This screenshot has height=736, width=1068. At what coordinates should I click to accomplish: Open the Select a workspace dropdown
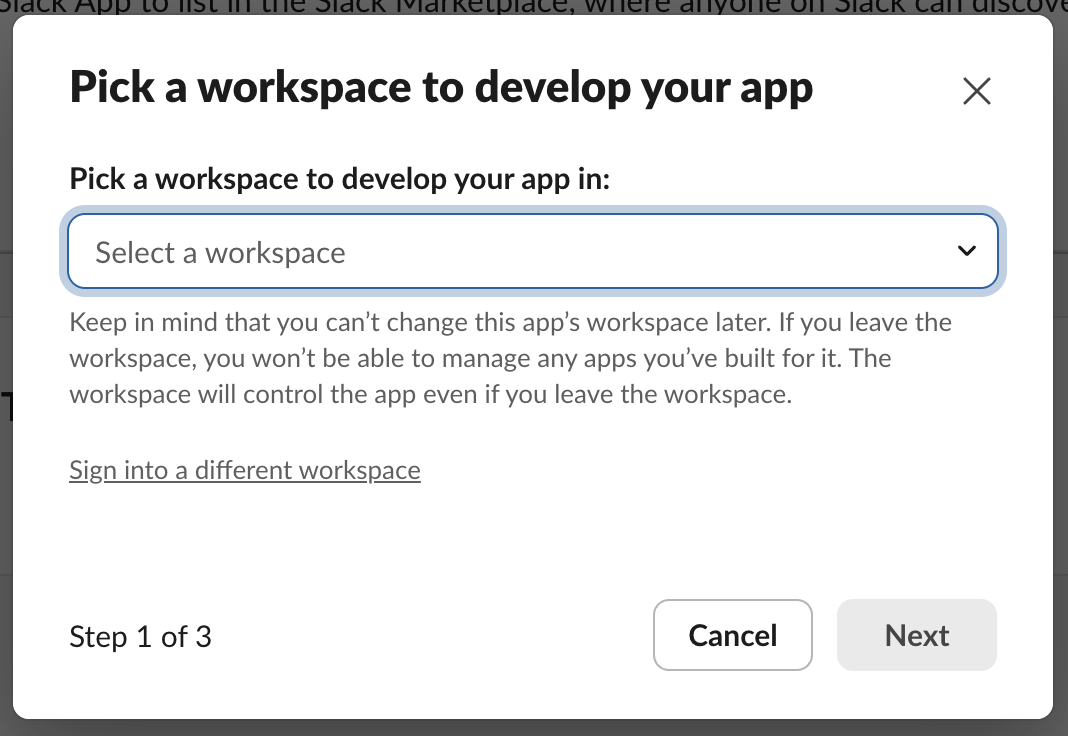pos(533,251)
